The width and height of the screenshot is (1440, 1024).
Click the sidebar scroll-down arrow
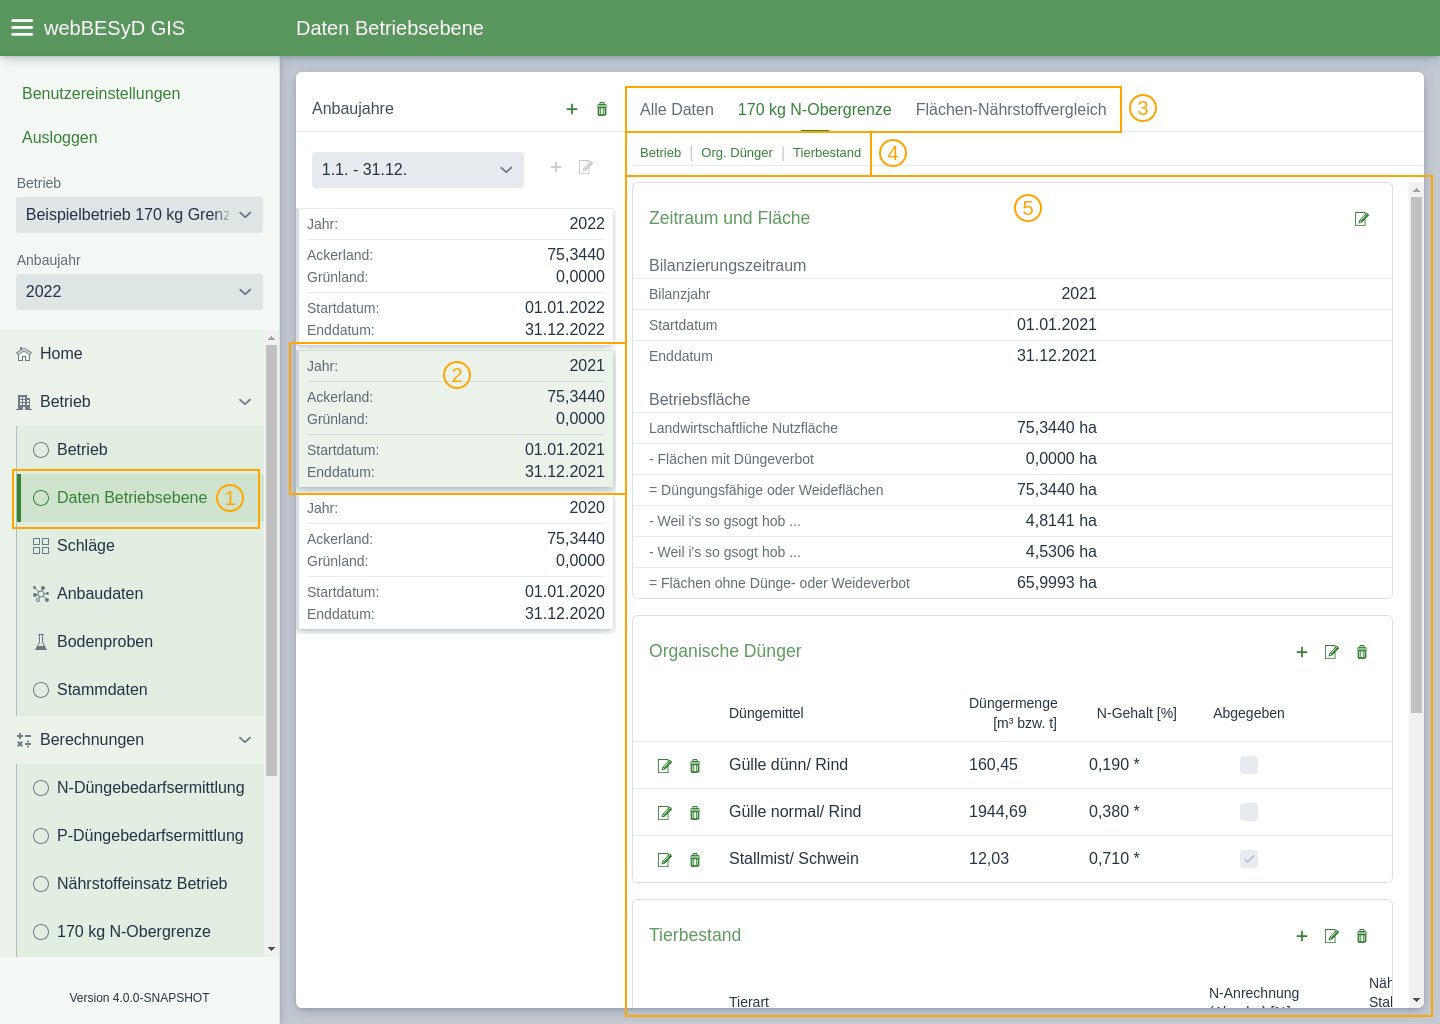(271, 949)
